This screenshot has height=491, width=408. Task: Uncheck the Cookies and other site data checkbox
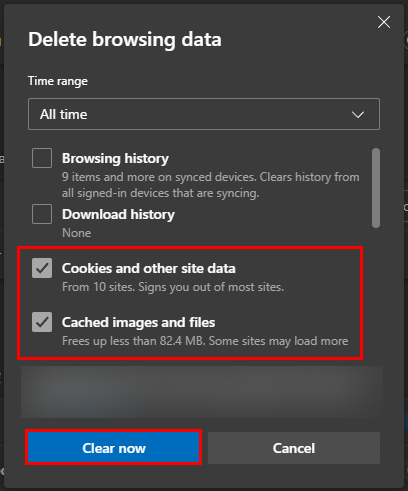point(42,268)
